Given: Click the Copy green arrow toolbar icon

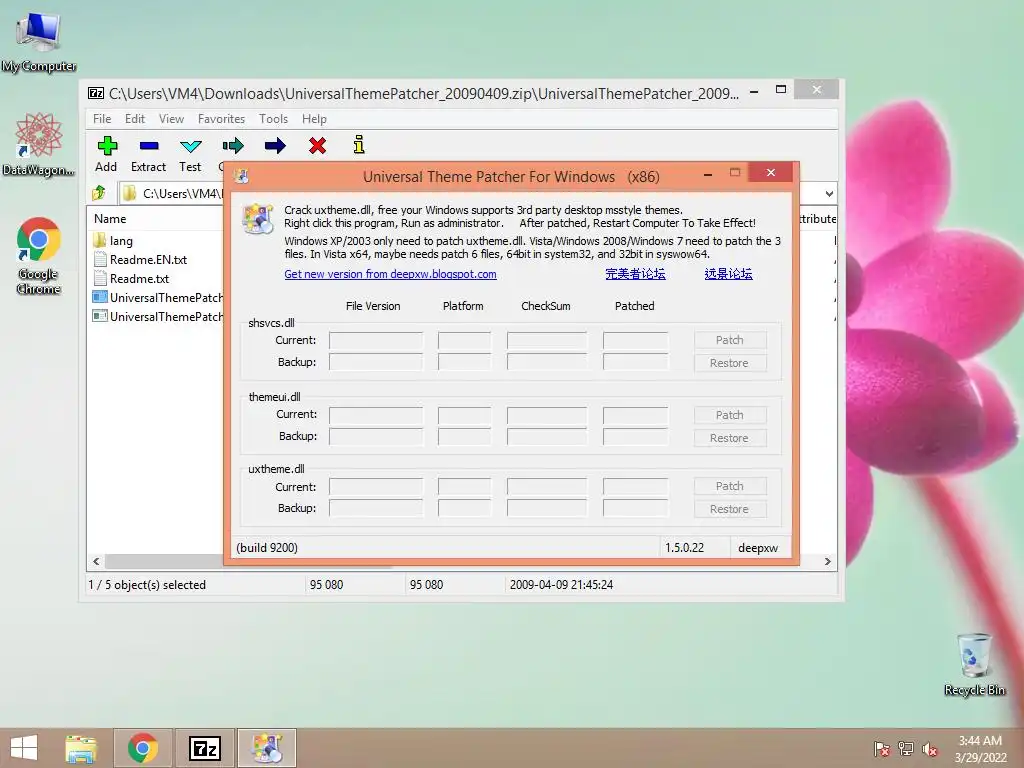Looking at the screenshot, I should [232, 146].
